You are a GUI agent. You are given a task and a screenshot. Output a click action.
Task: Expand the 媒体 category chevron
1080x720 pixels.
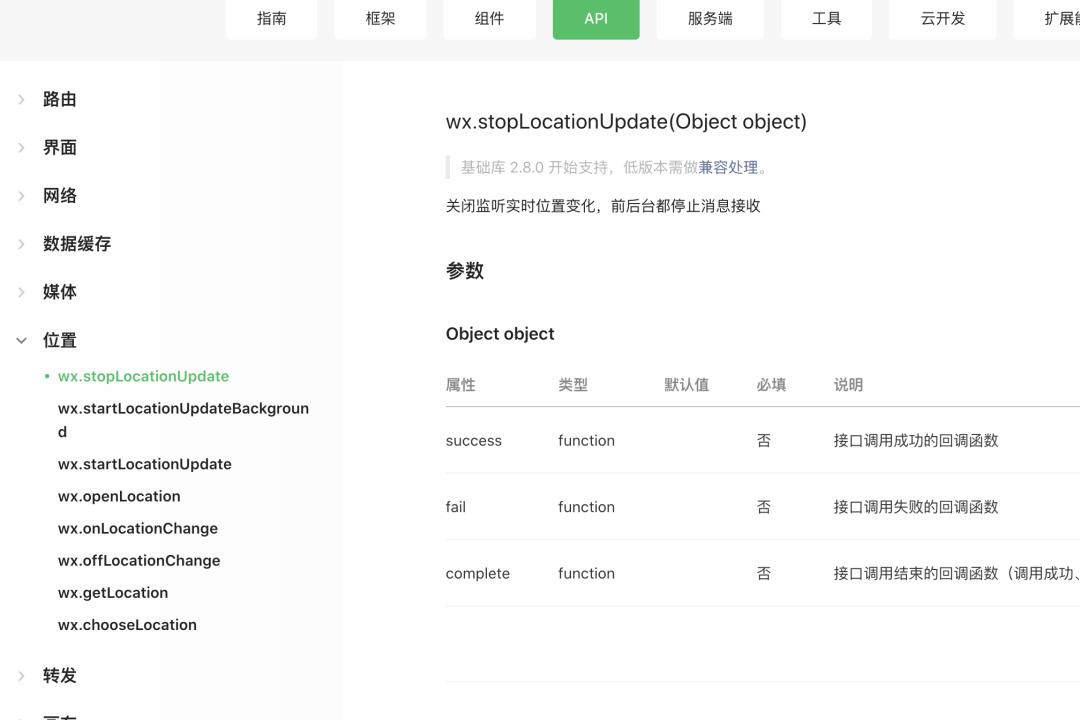pos(21,291)
